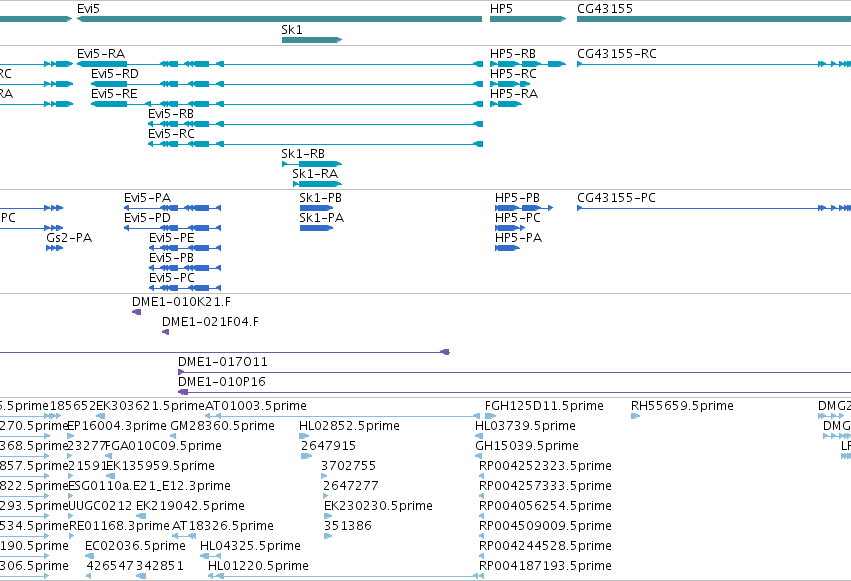This screenshot has width=851, height=581.
Task: Click the ESG0110a.E21_E12.3prime EST label
Action: tap(149, 486)
